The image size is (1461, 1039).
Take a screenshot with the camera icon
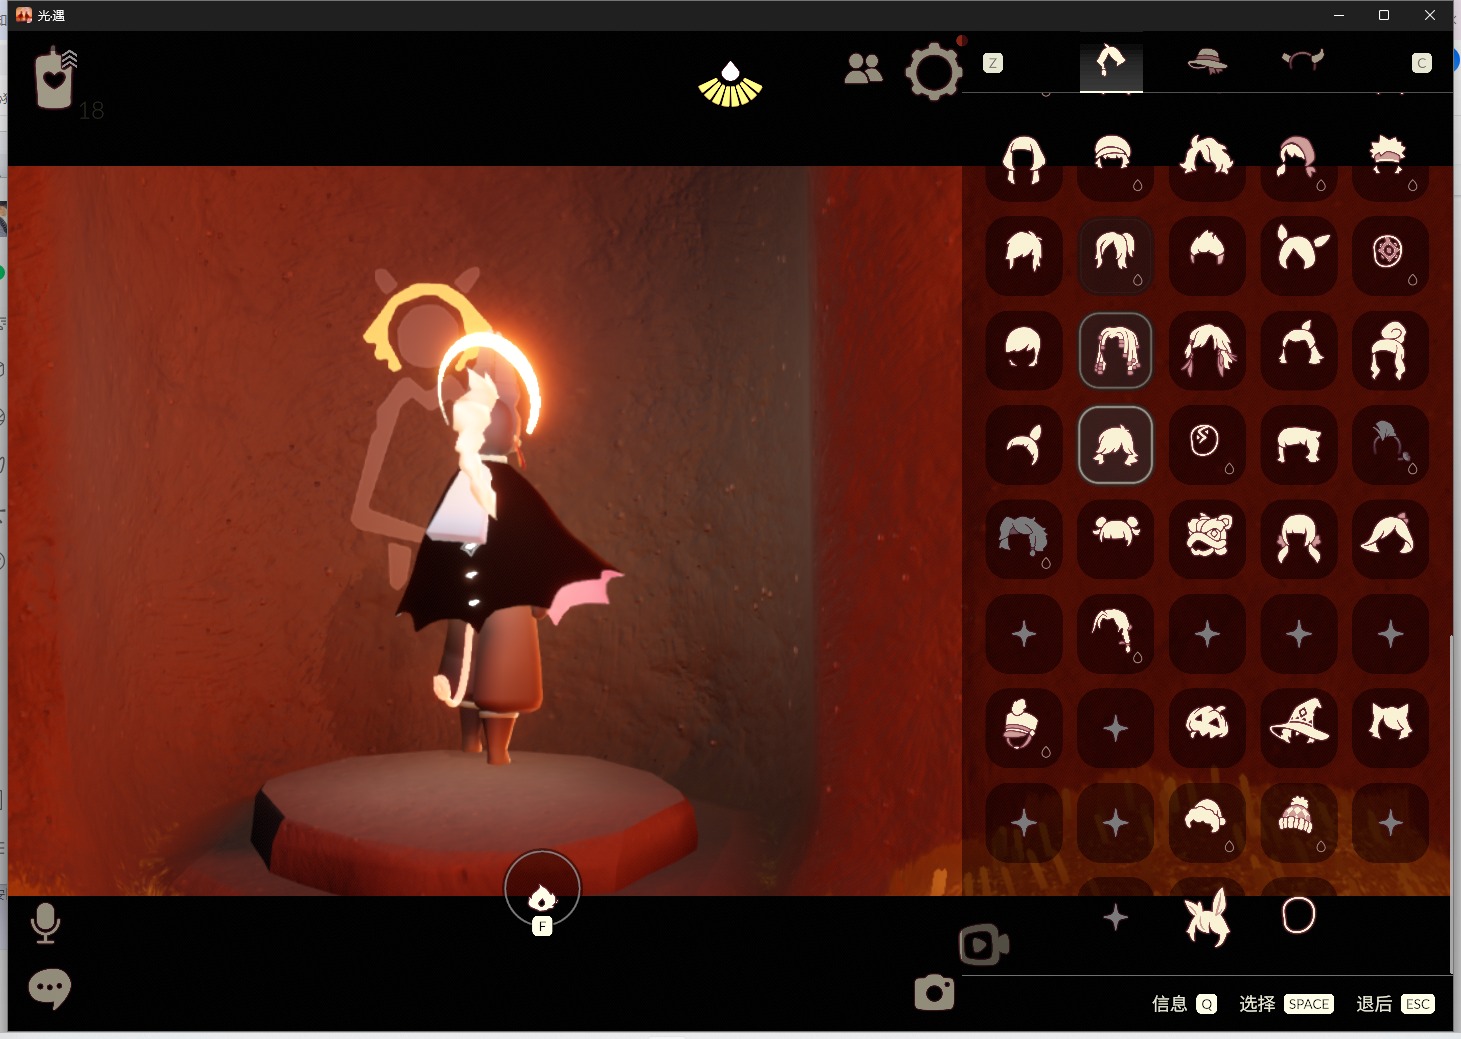point(934,991)
